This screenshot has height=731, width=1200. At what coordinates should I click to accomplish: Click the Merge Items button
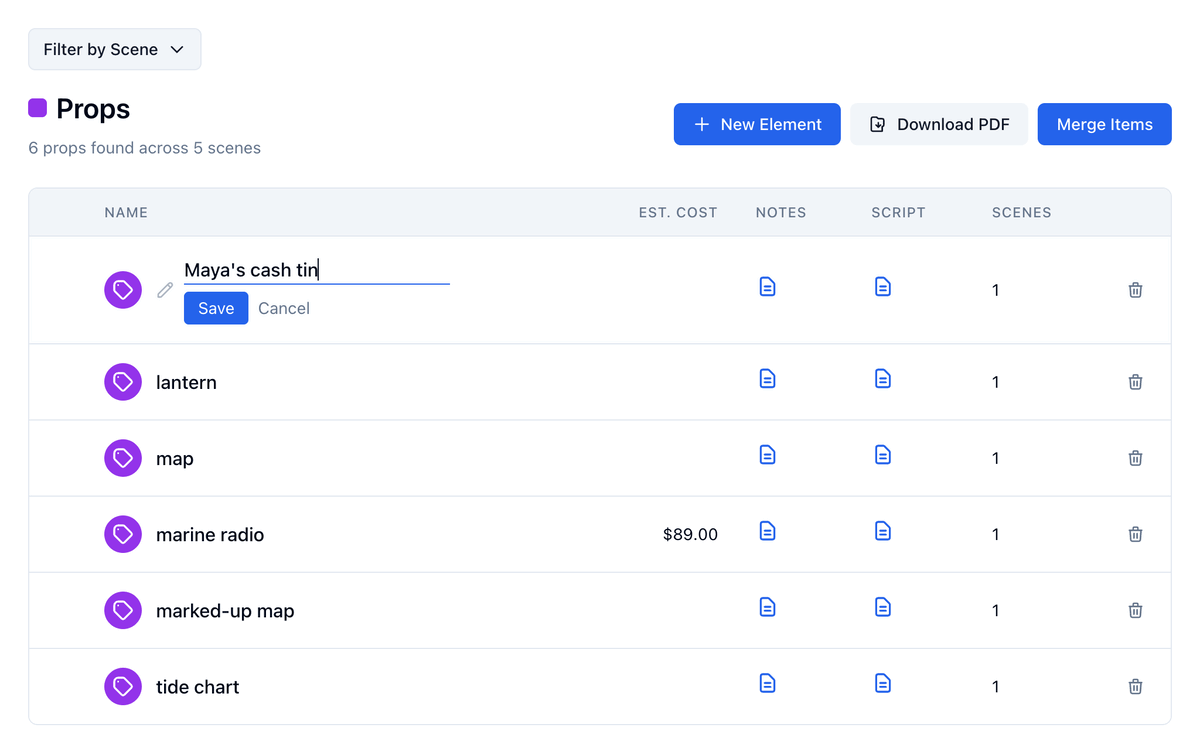tap(1105, 124)
